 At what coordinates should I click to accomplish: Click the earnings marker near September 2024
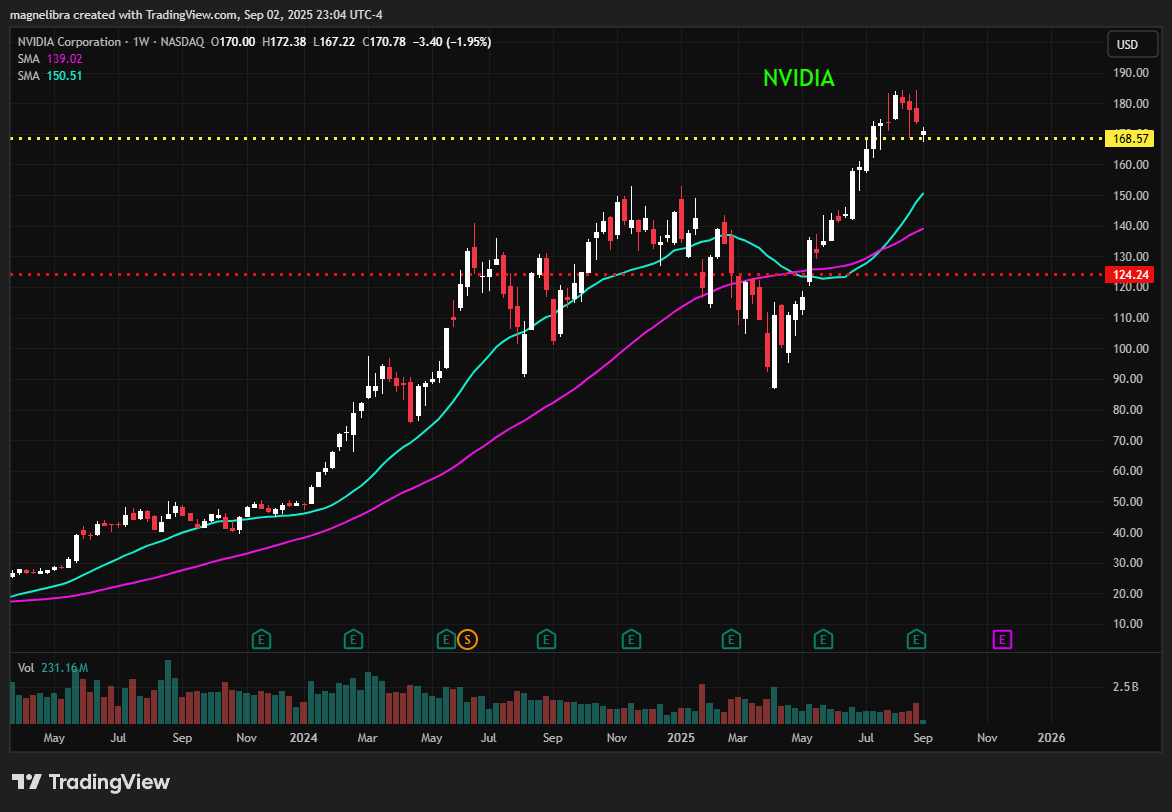point(546,639)
